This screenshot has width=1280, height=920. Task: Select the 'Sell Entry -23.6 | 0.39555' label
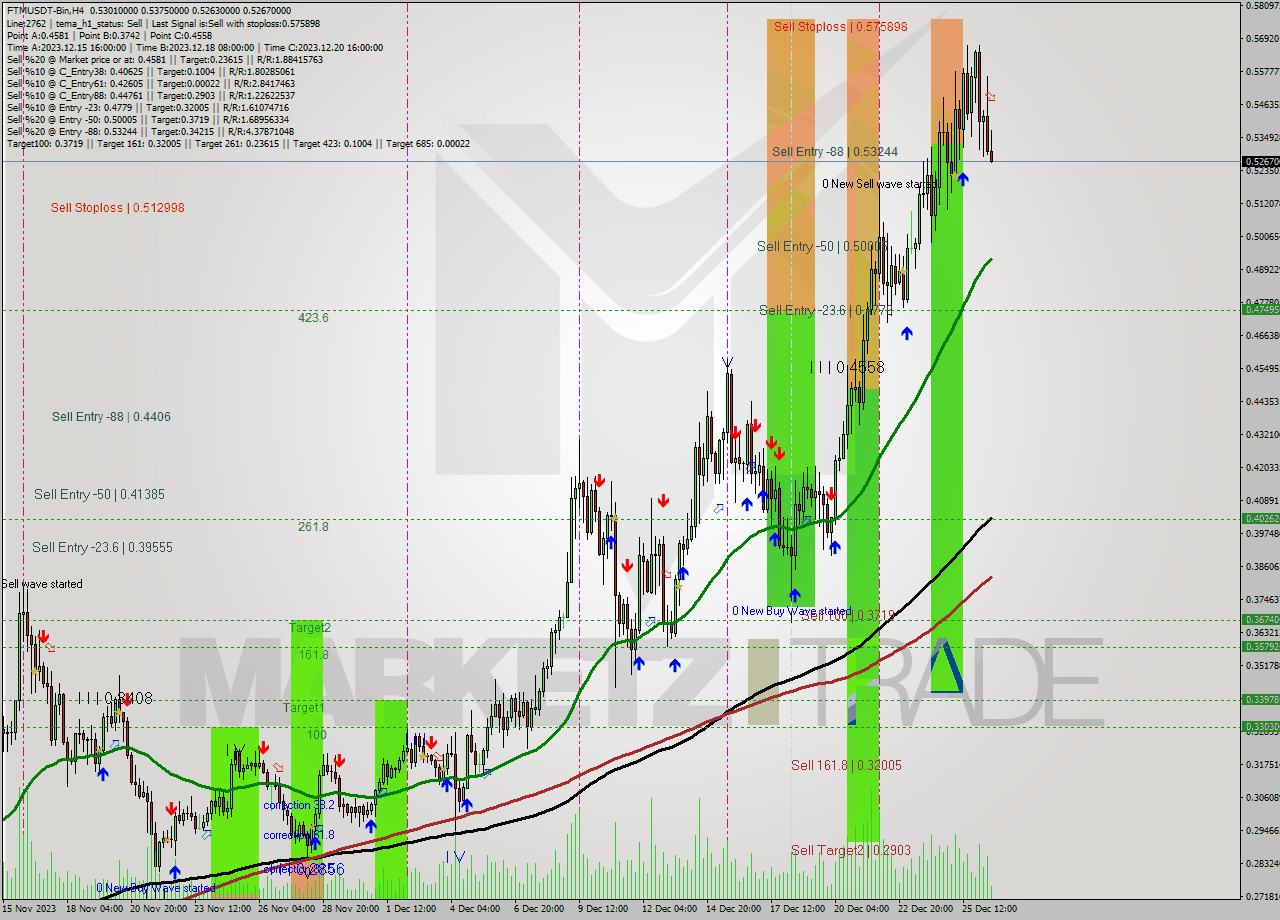[x=102, y=548]
